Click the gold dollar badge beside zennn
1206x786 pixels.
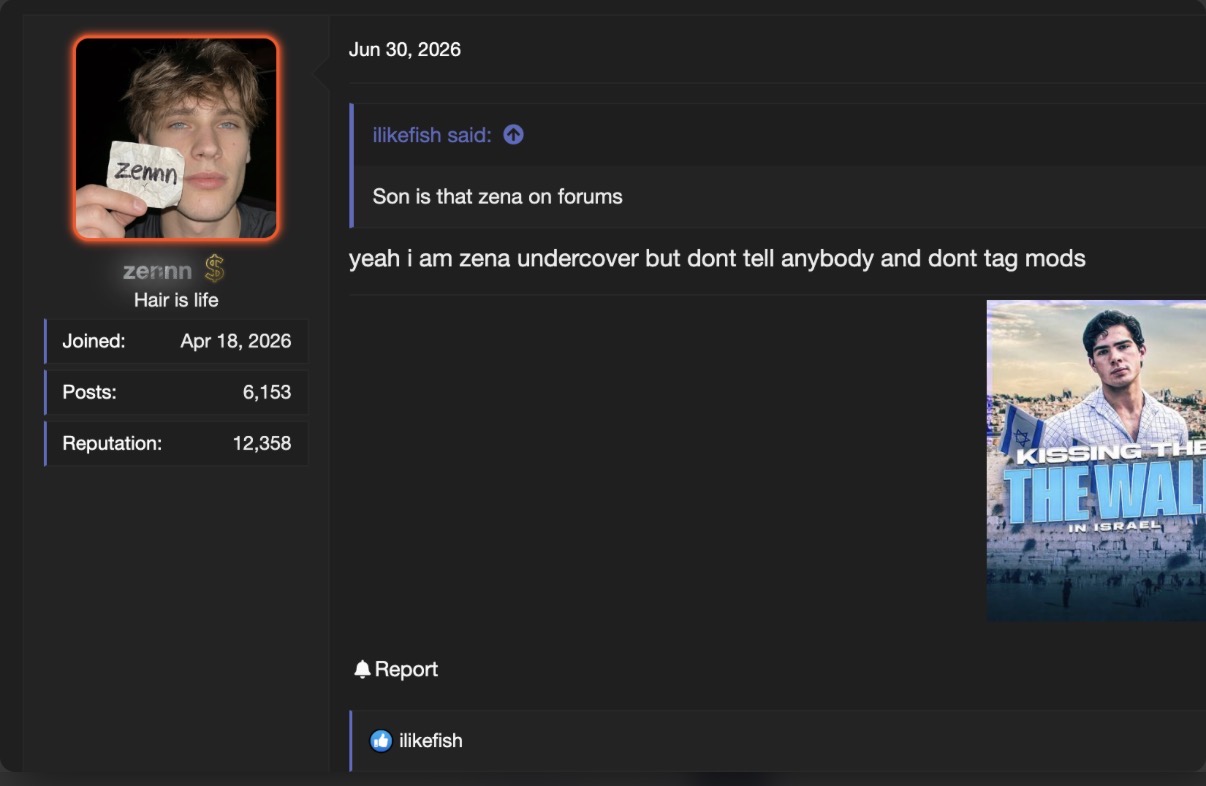(214, 269)
